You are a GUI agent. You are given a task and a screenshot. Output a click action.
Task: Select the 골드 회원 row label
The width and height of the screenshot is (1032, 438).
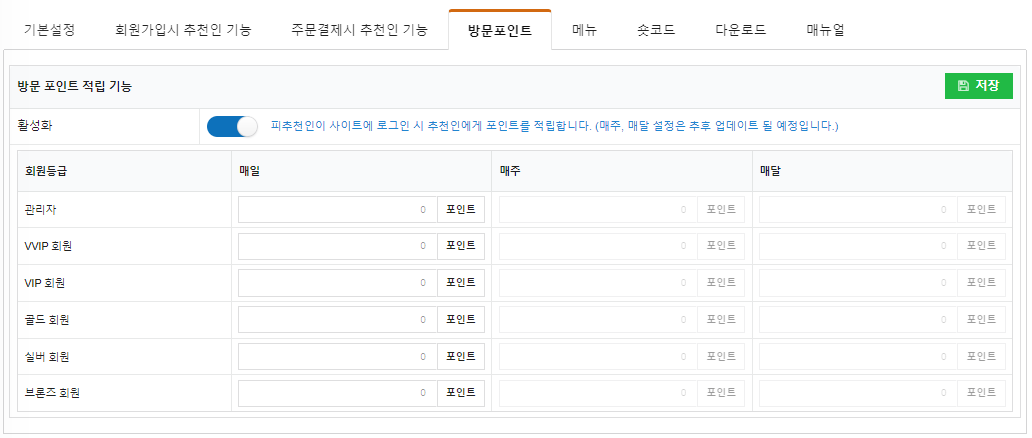click(x=47, y=320)
